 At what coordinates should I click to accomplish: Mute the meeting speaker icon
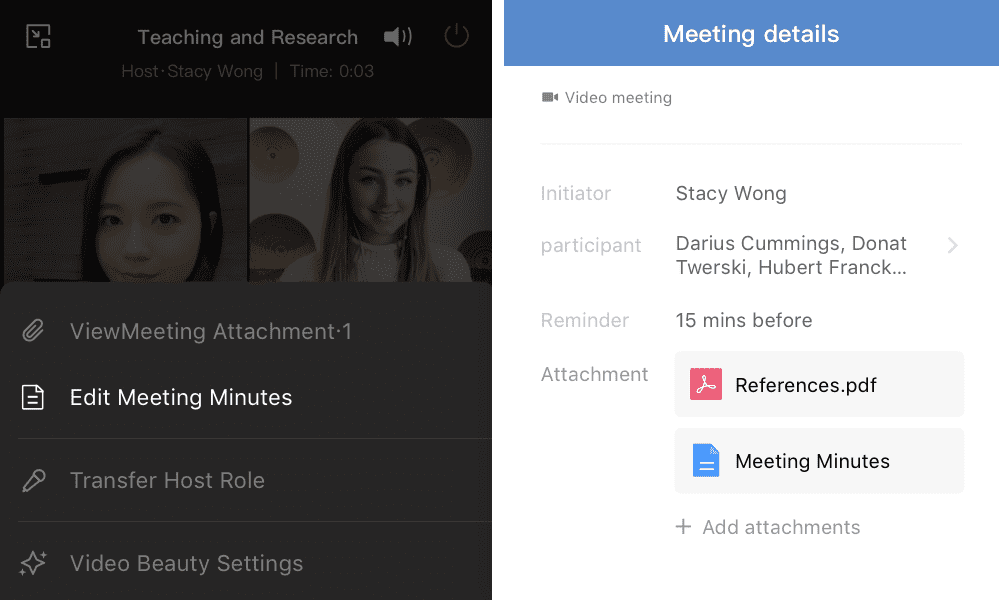pyautogui.click(x=398, y=36)
